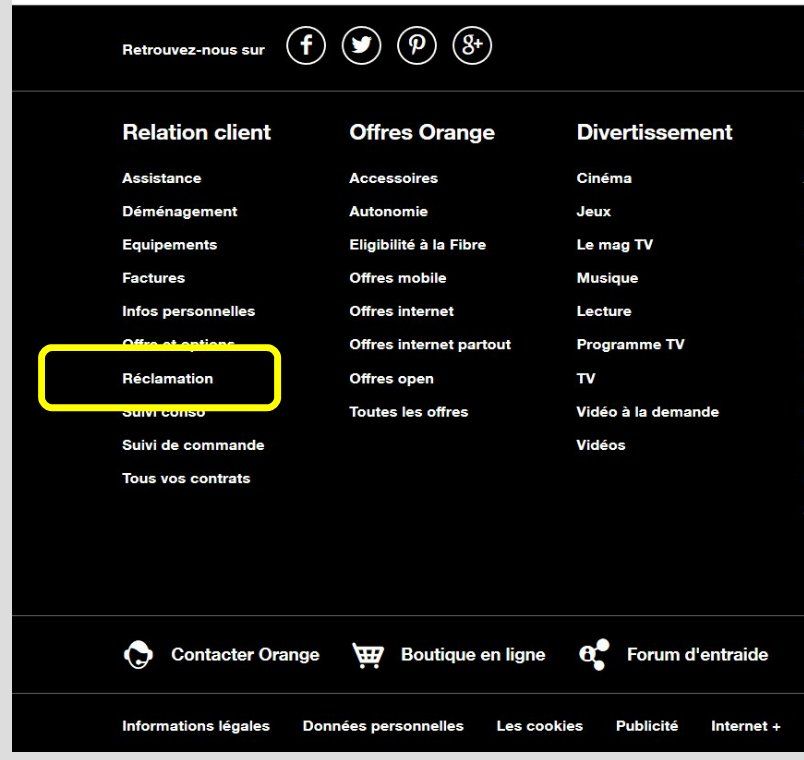Open the Facebook social icon
The image size is (804, 760).
(306, 47)
